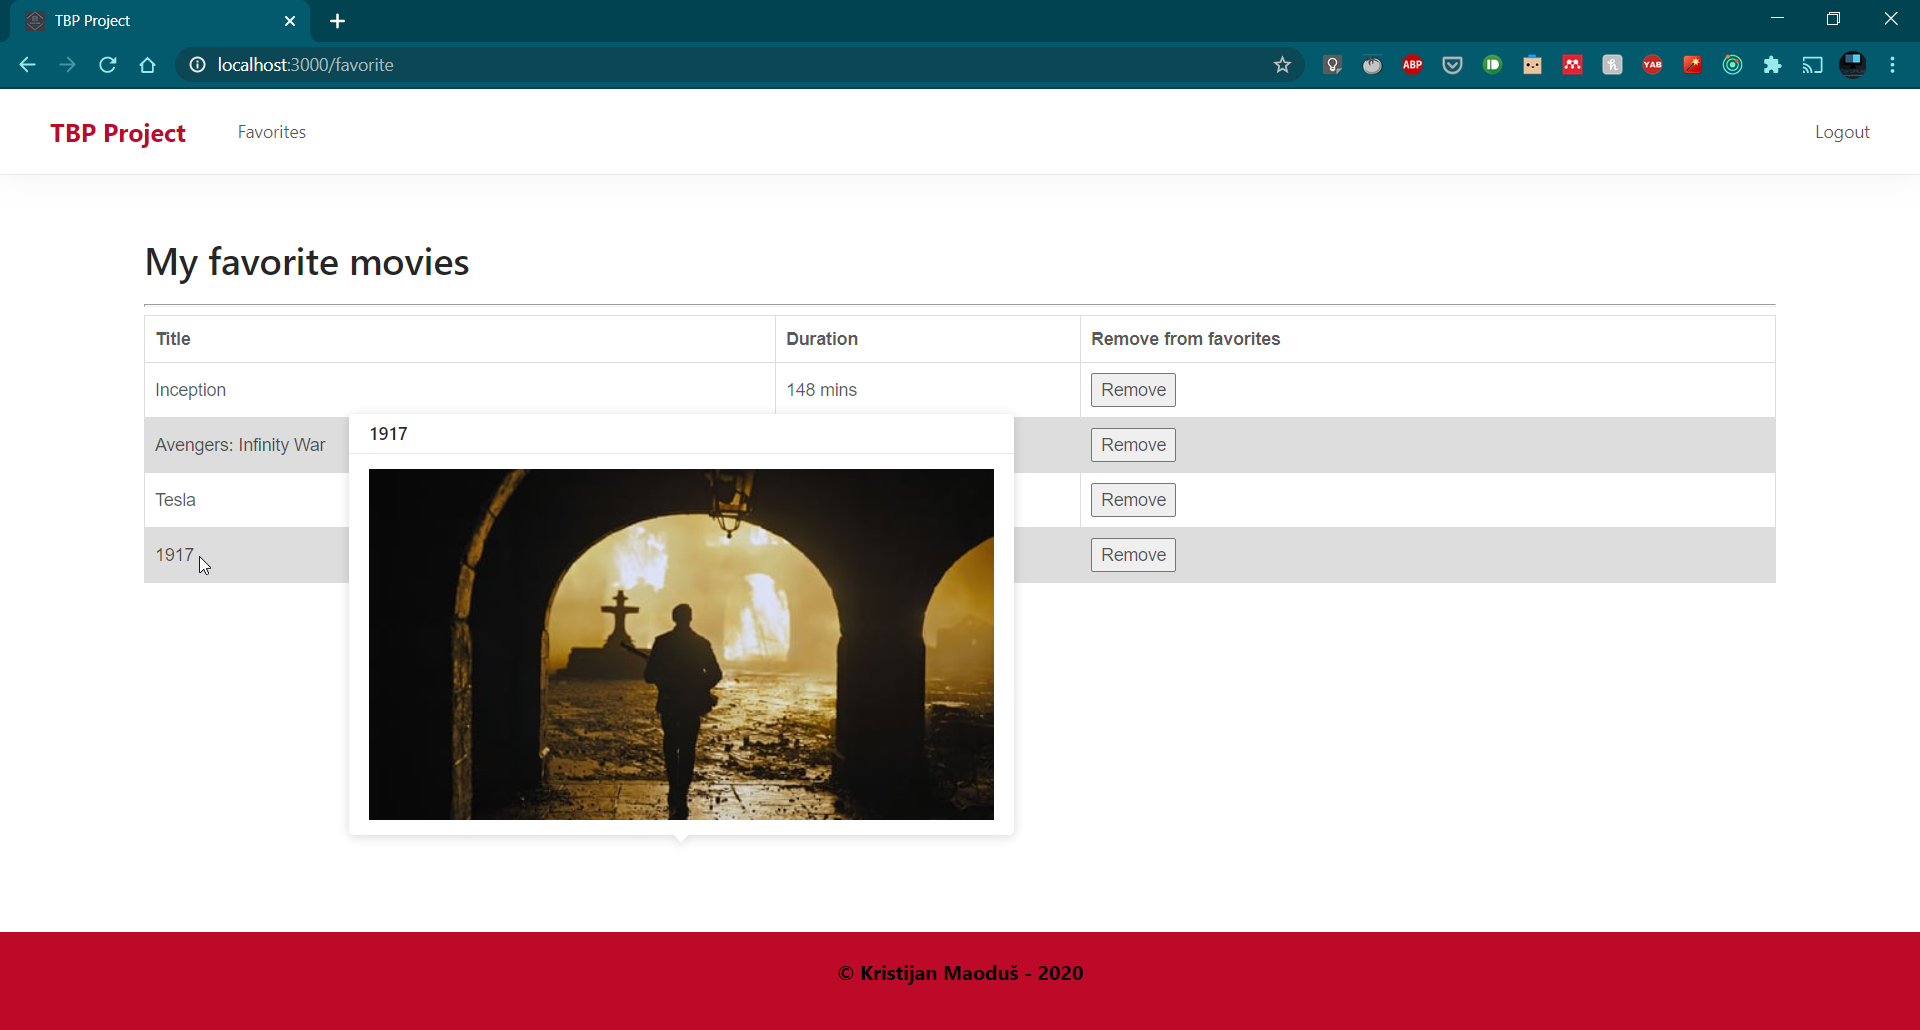Viewport: 1920px width, 1030px height.
Task: Click the 1917 title in table
Action: 174,555
